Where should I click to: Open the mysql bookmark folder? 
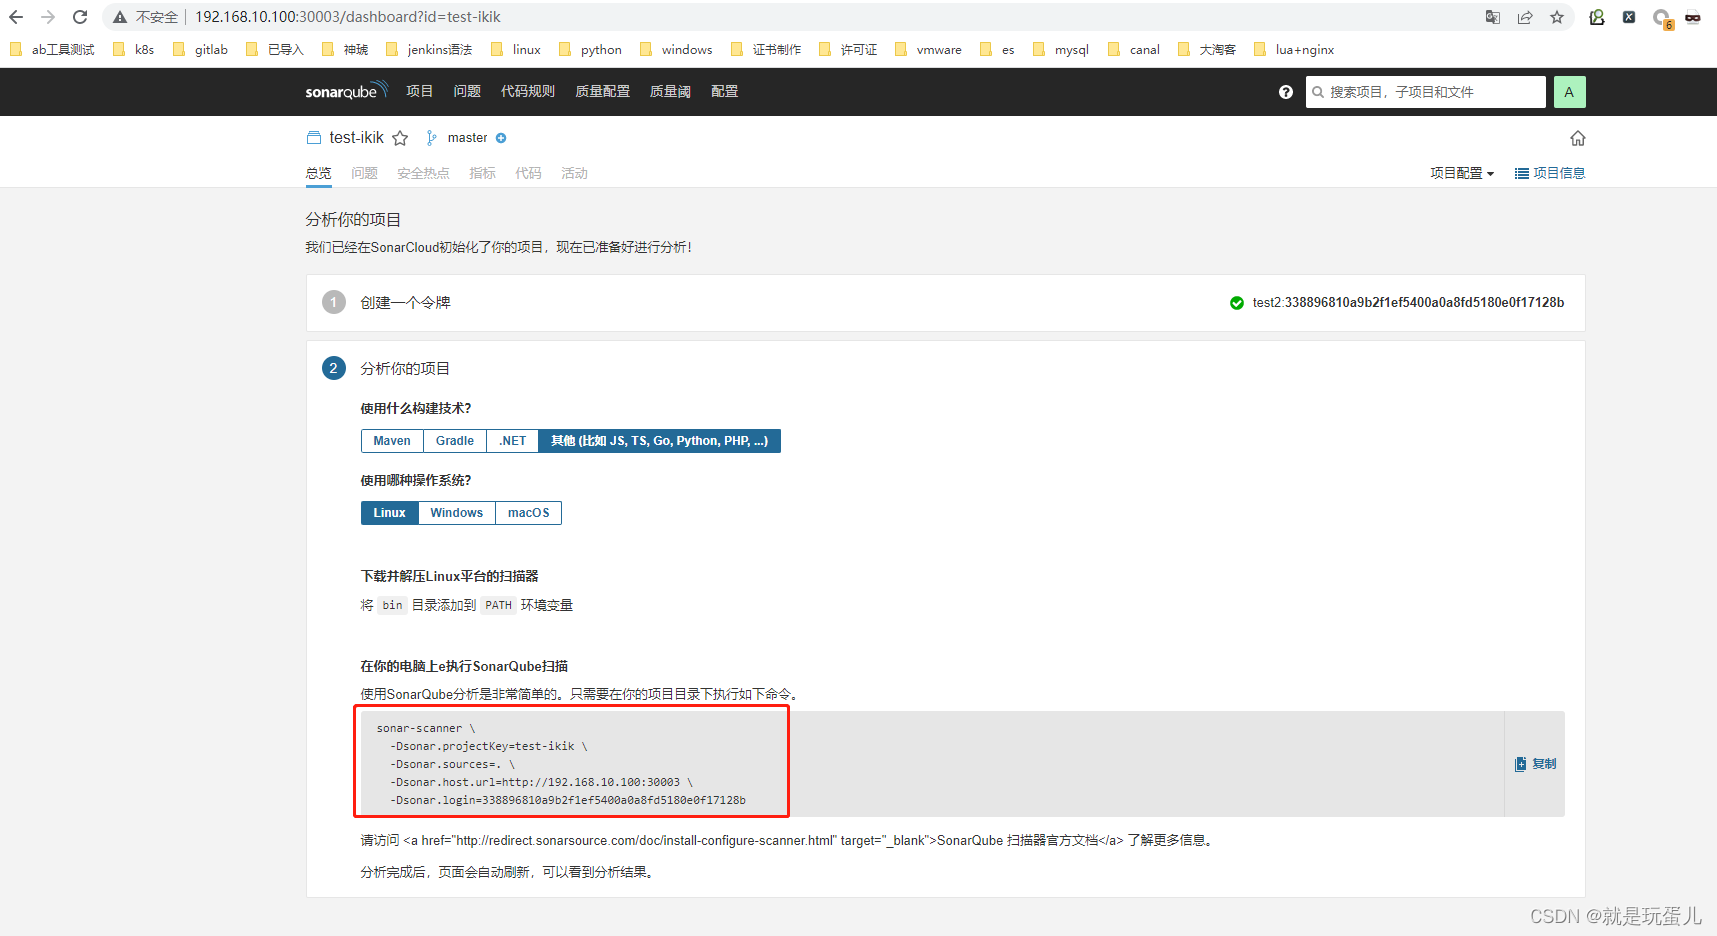click(x=1061, y=49)
